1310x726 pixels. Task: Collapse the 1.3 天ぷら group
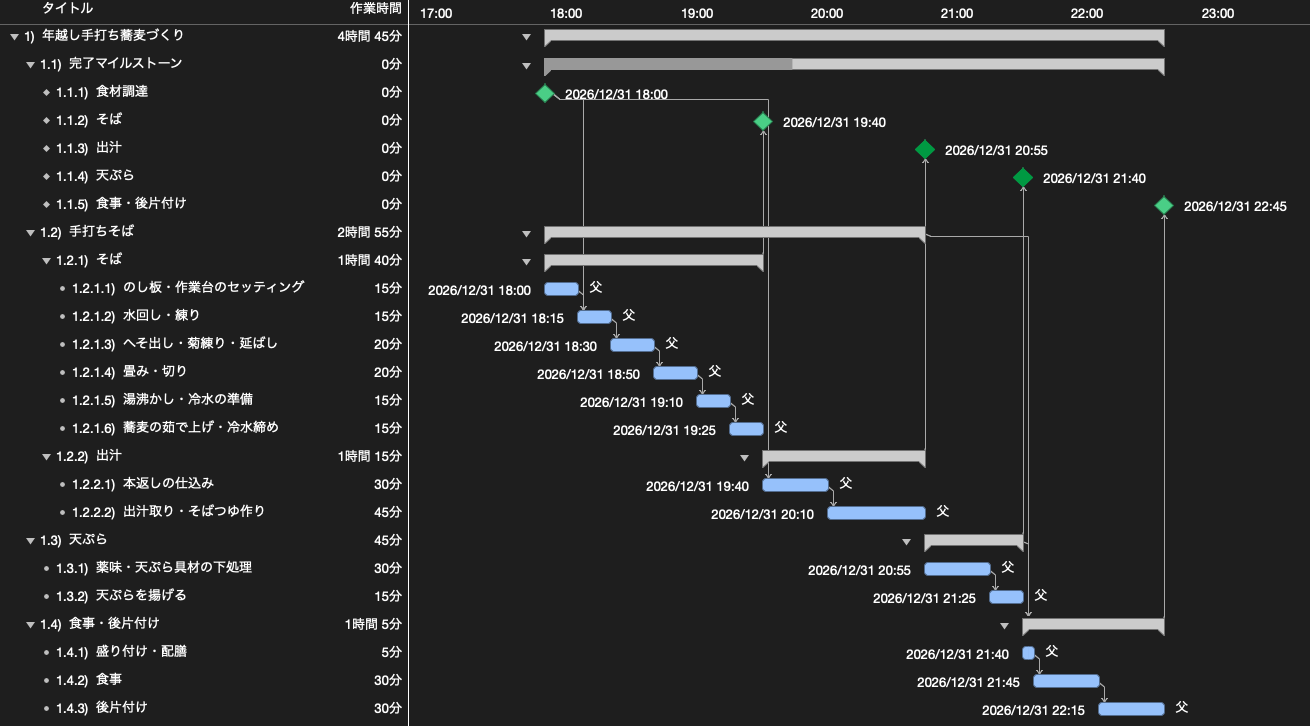click(x=30, y=540)
